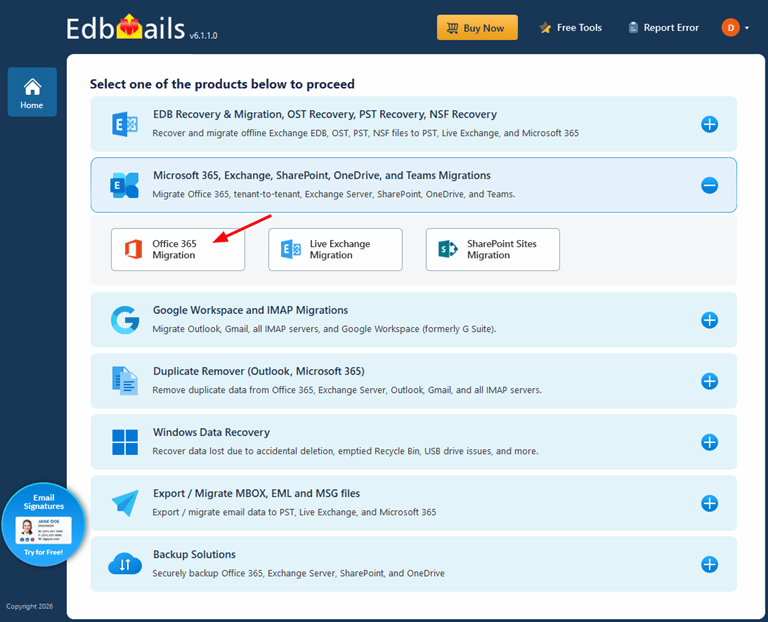Click the Copyright 2026 footer text
Screen dimensions: 768x622
(29, 606)
